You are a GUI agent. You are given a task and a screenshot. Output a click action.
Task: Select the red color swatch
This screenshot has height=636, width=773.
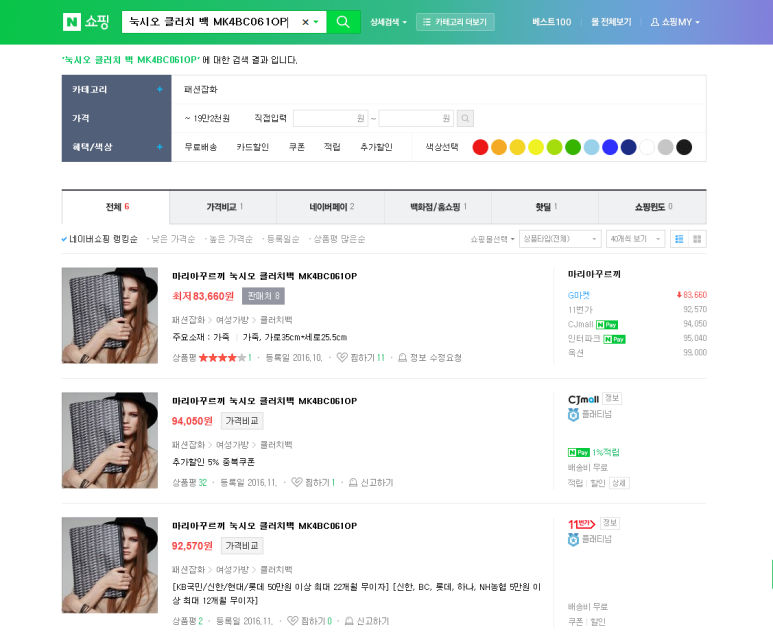[480, 147]
